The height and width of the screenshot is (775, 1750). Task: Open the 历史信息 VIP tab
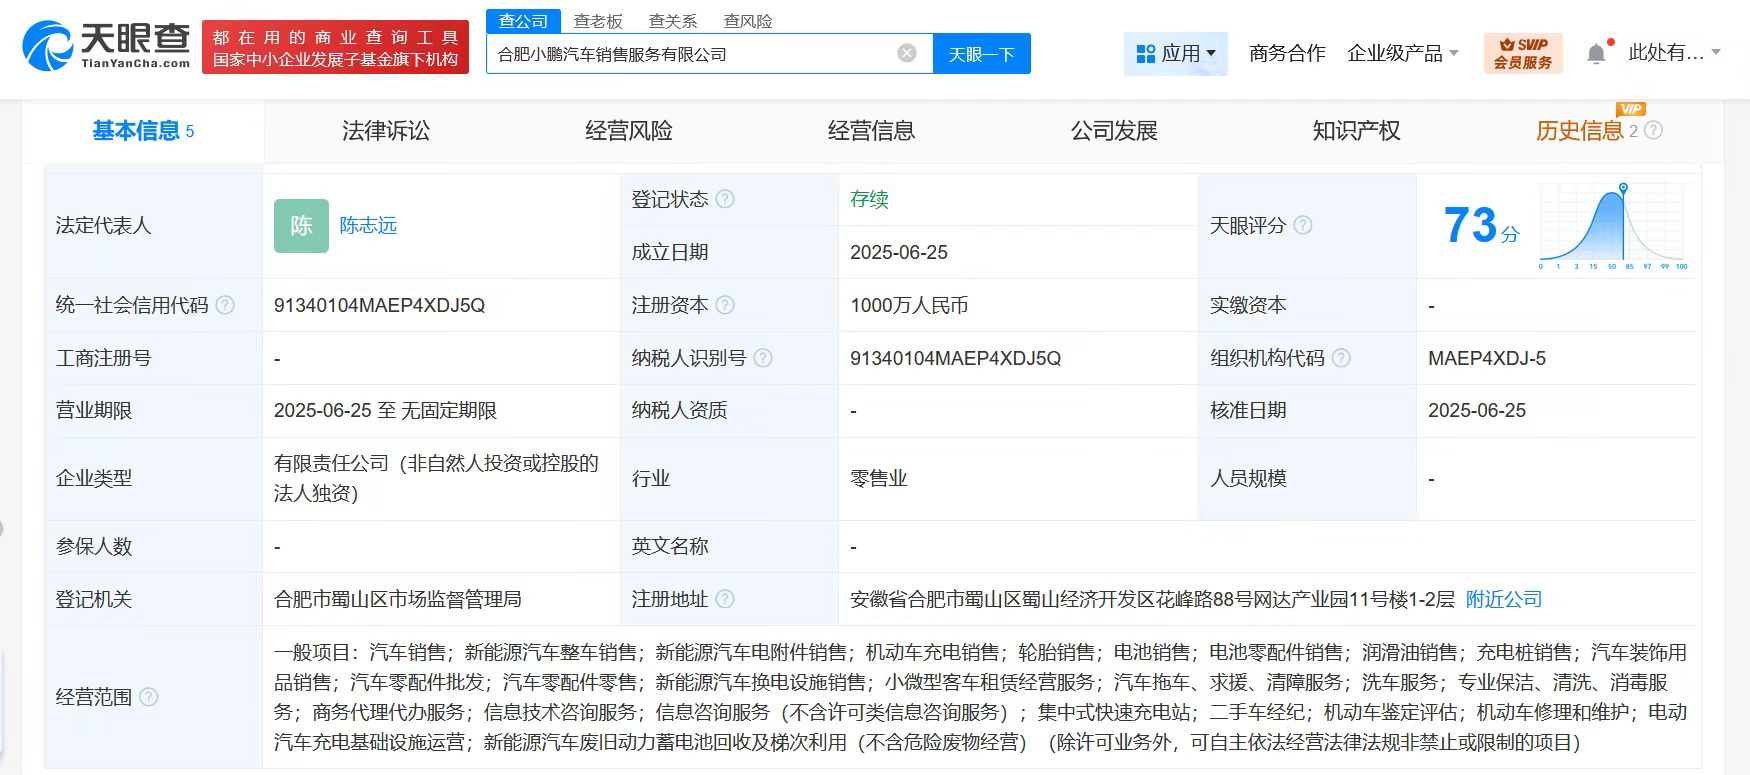click(1580, 131)
